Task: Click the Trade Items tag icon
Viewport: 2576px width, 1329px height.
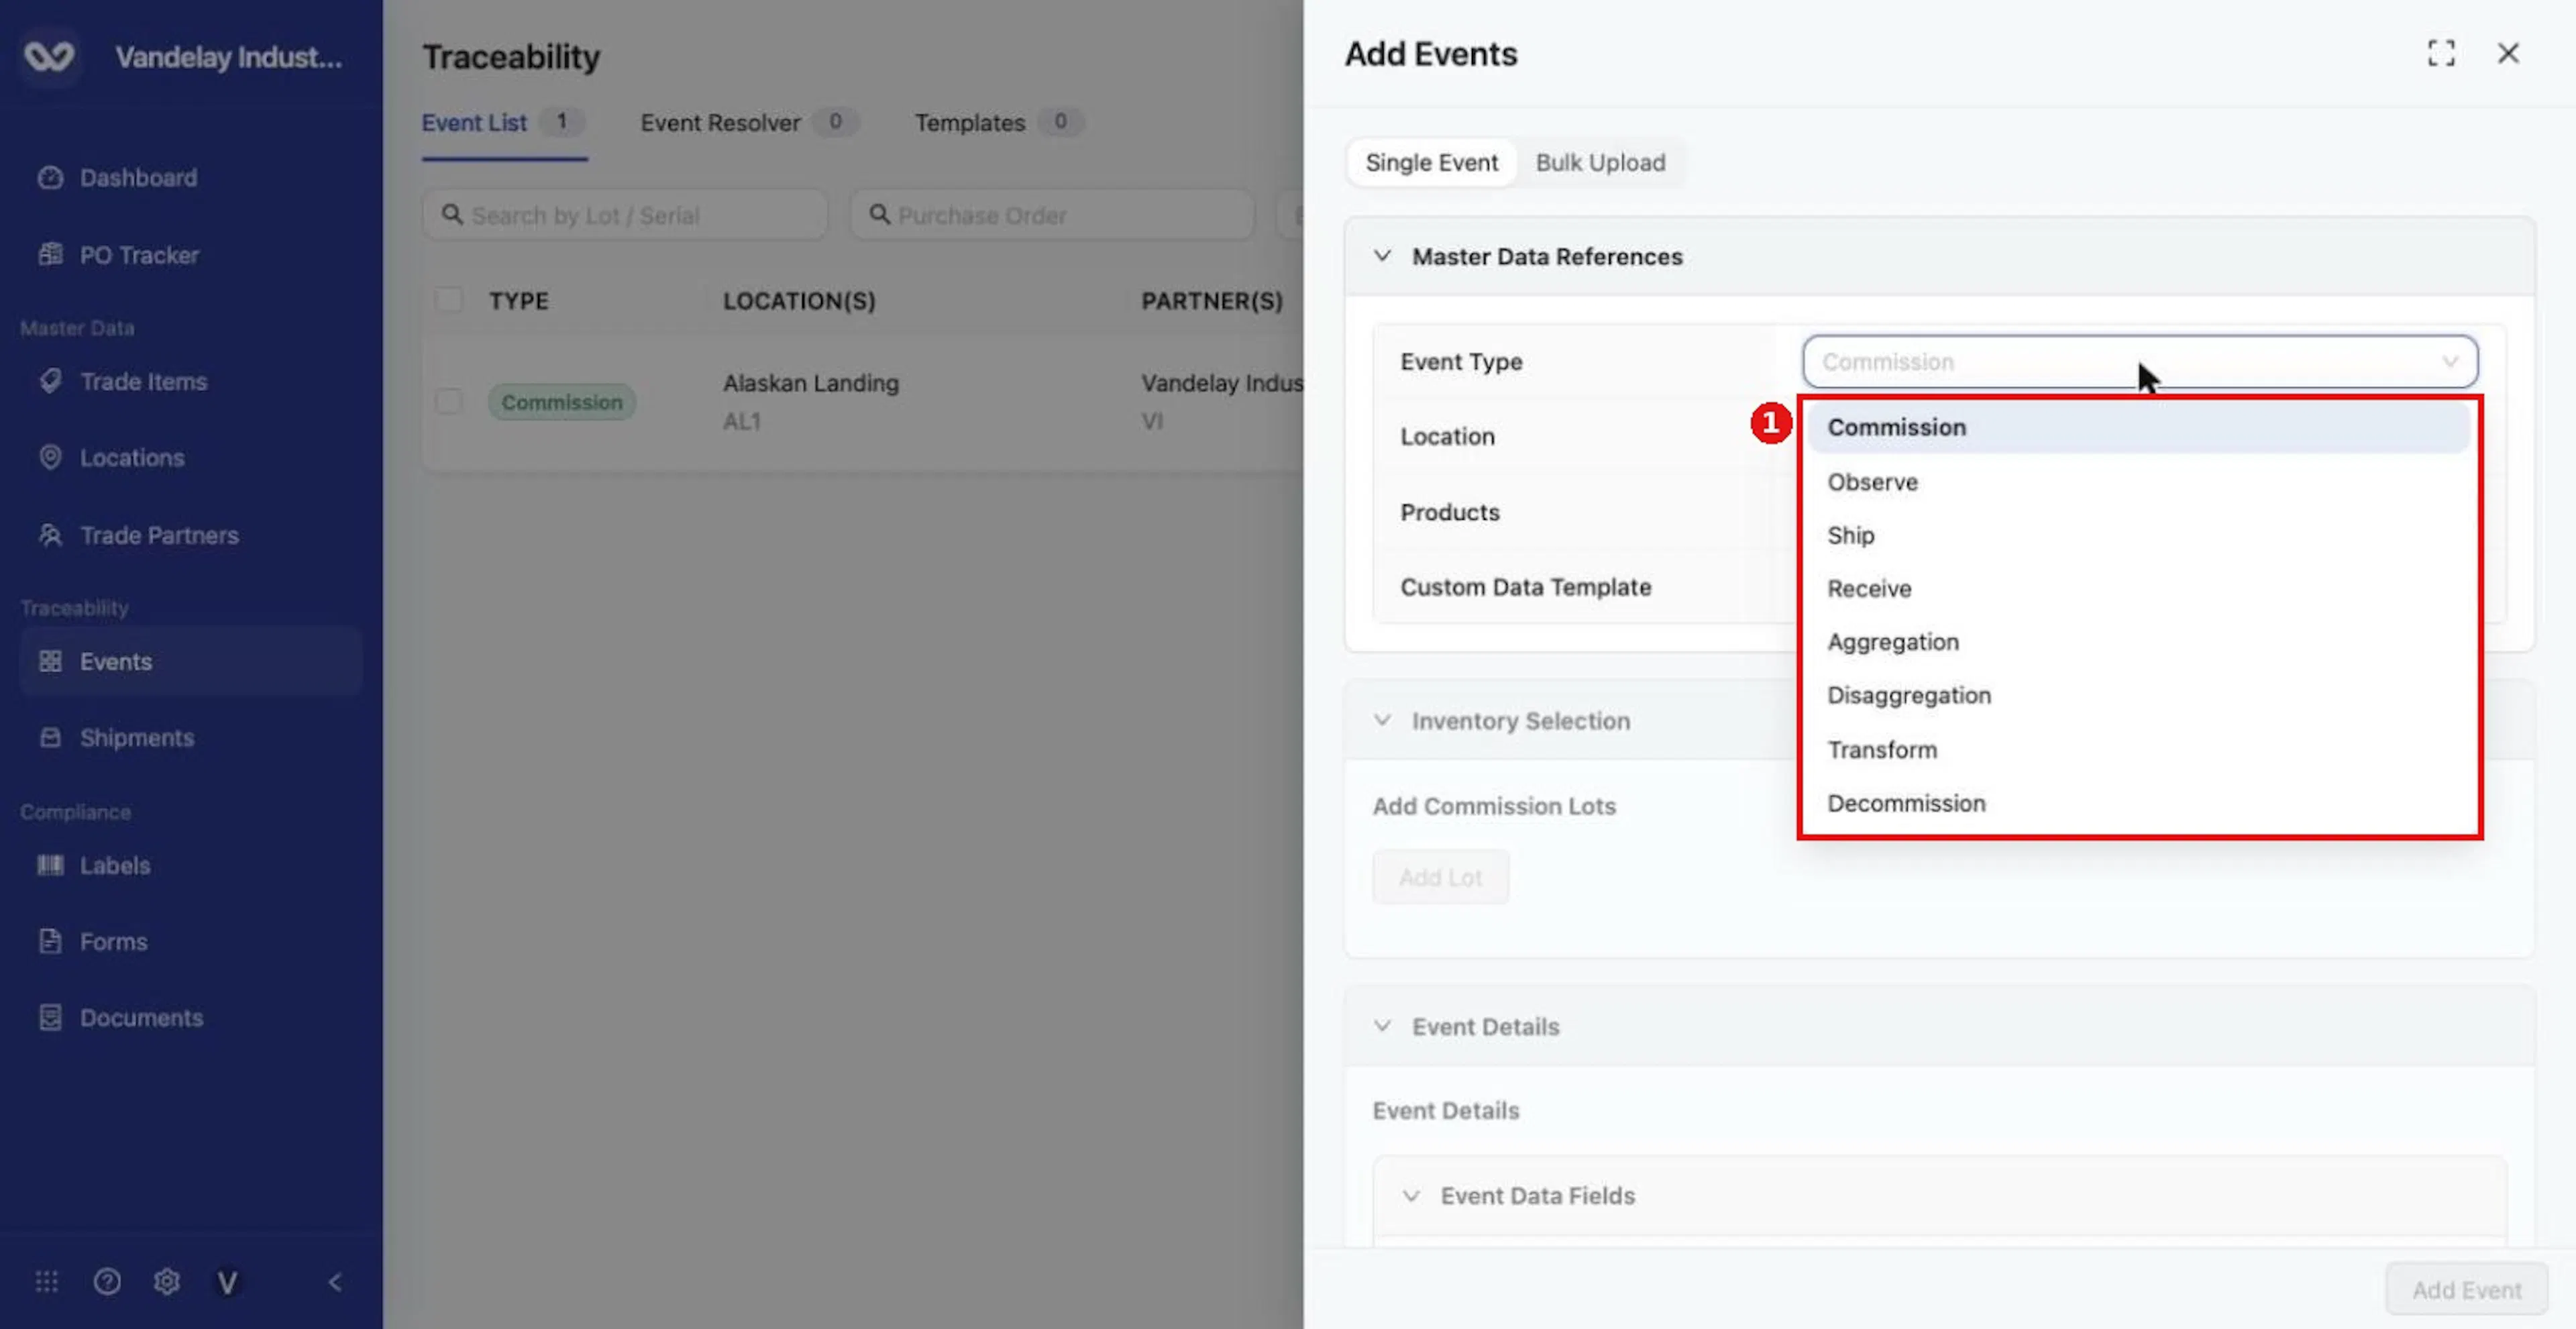Action: [x=50, y=381]
